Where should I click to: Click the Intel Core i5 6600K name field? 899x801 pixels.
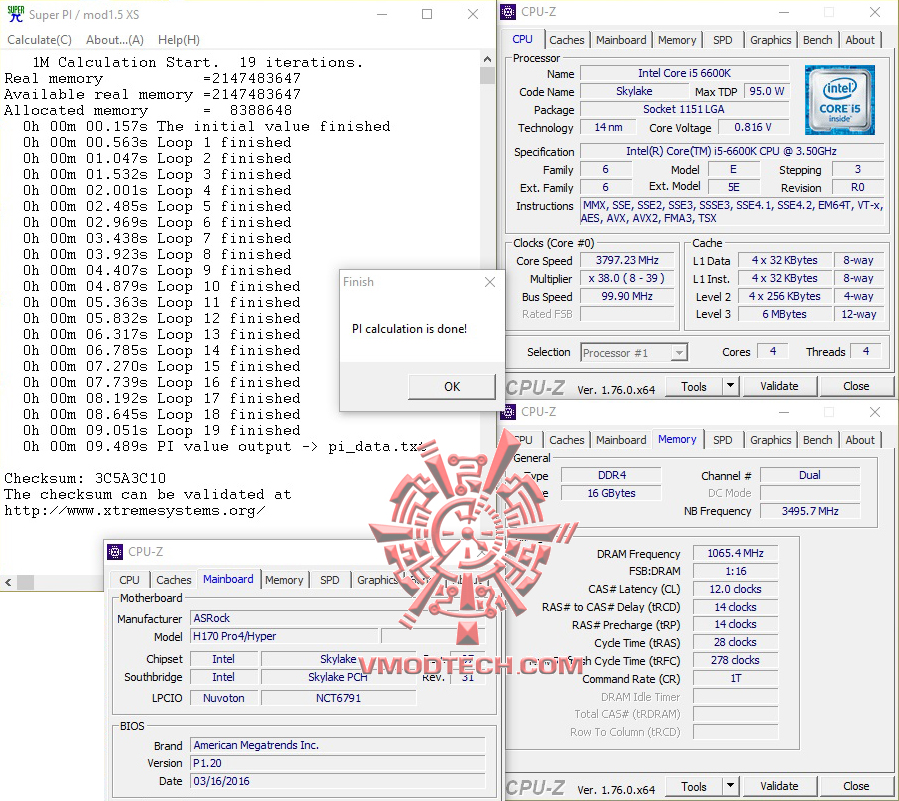pos(684,73)
